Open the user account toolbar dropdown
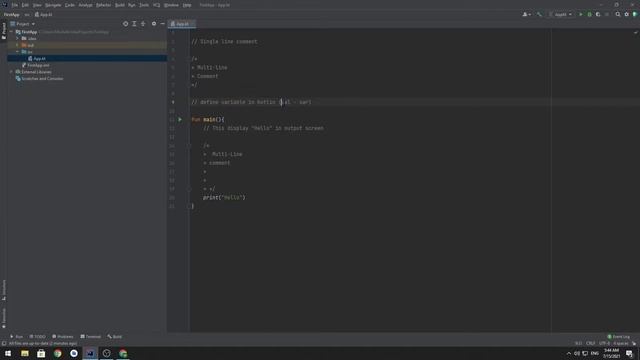The height and width of the screenshot is (360, 640). tap(527, 14)
